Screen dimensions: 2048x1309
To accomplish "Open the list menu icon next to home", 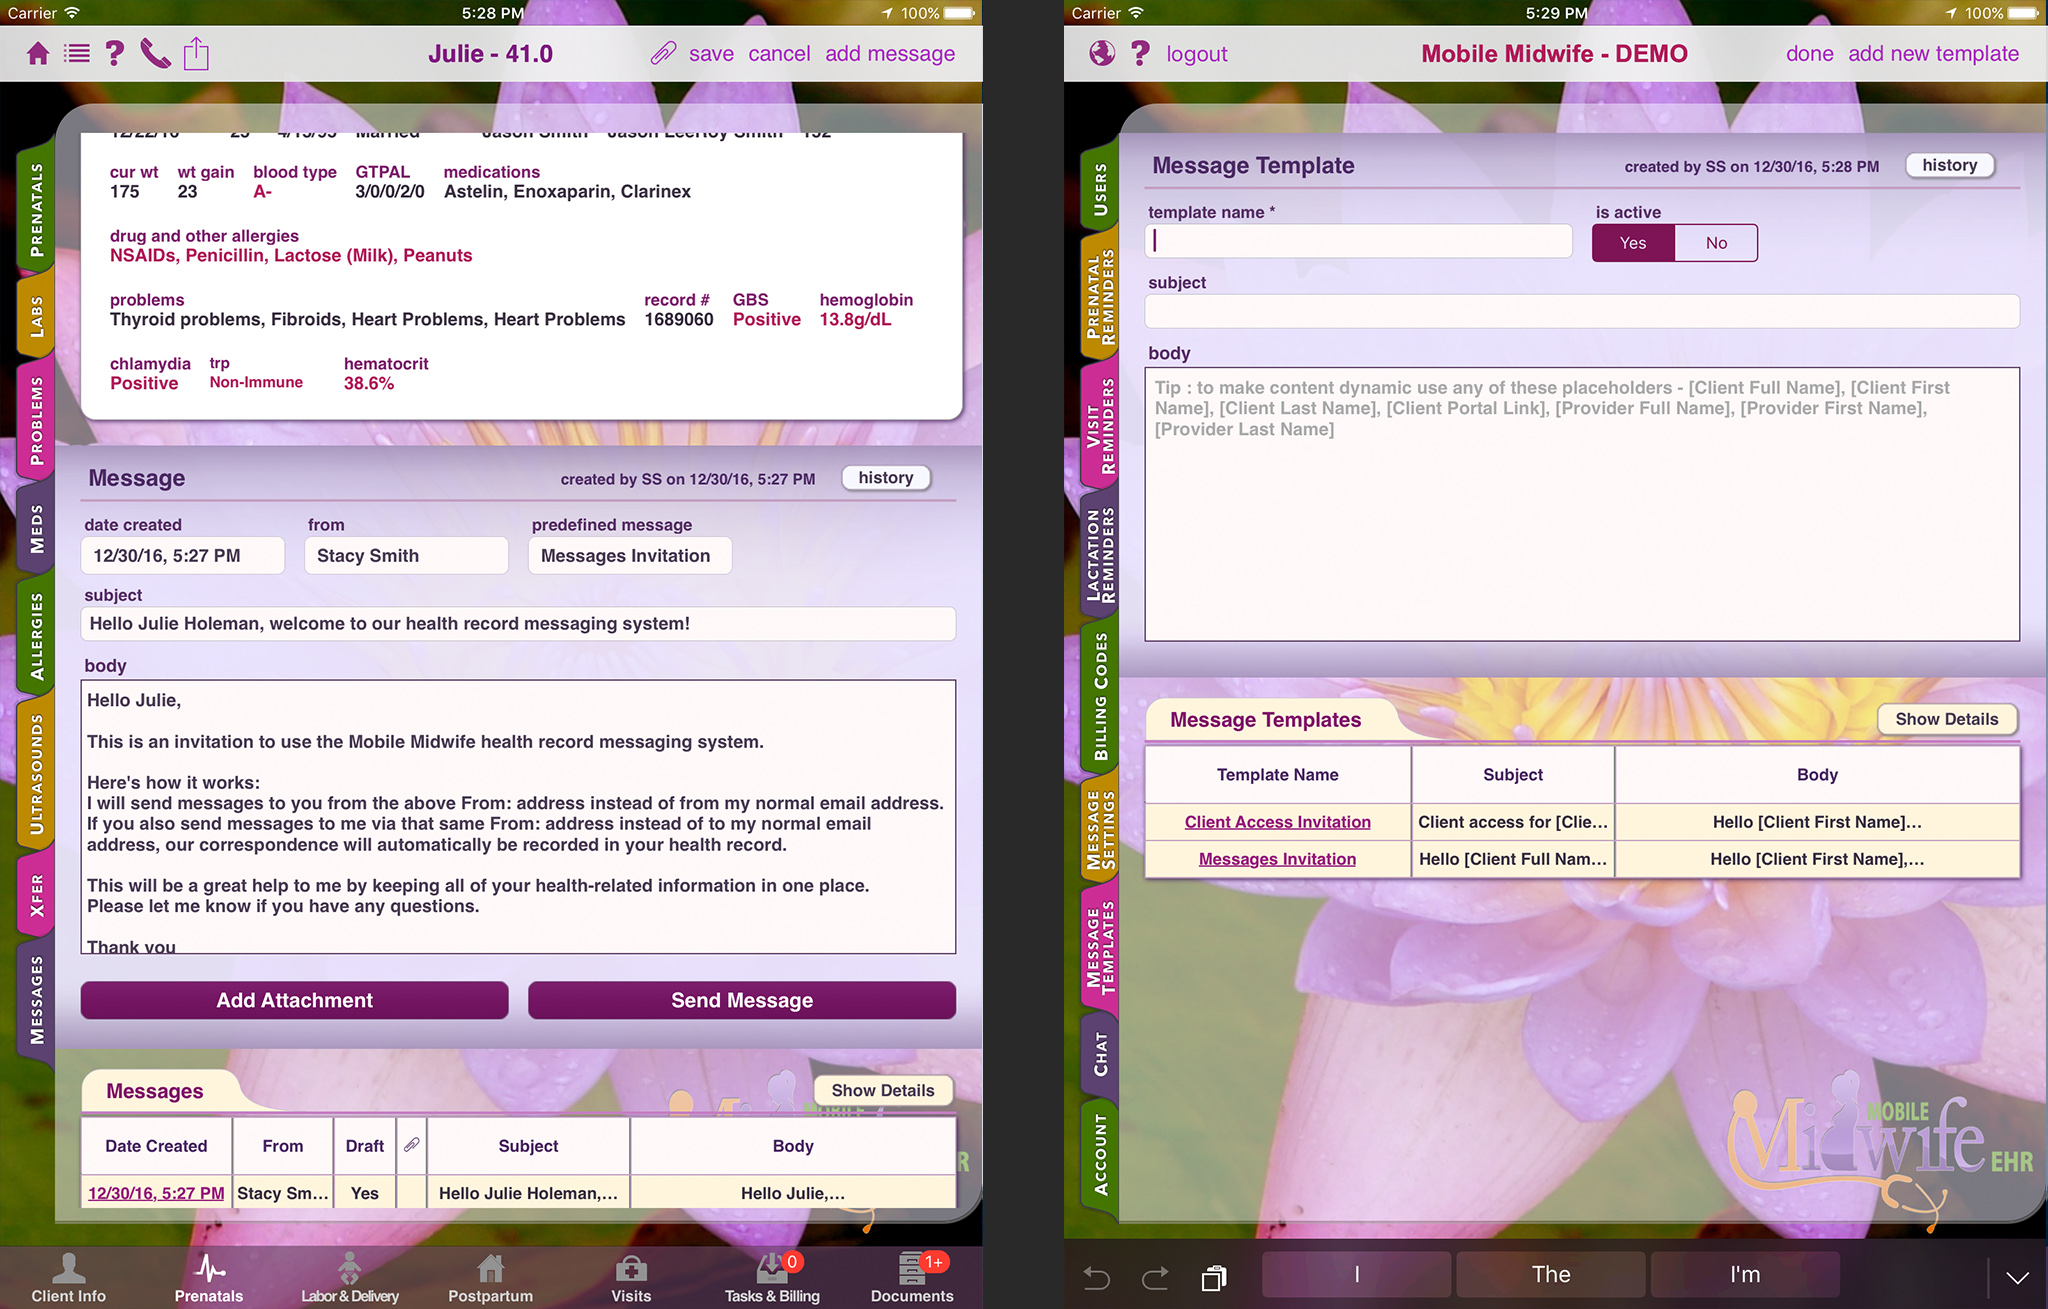I will [77, 54].
